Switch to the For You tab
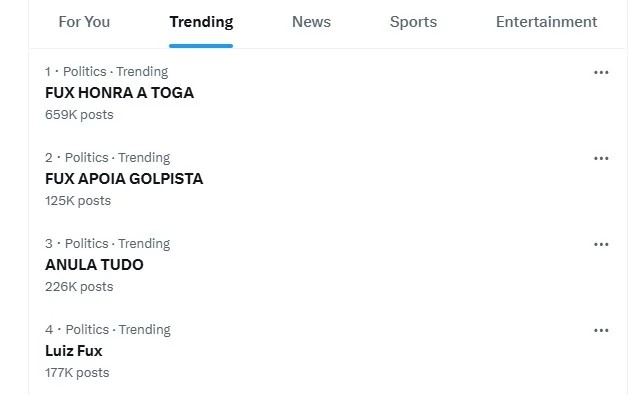This screenshot has height=395, width=644. click(84, 22)
